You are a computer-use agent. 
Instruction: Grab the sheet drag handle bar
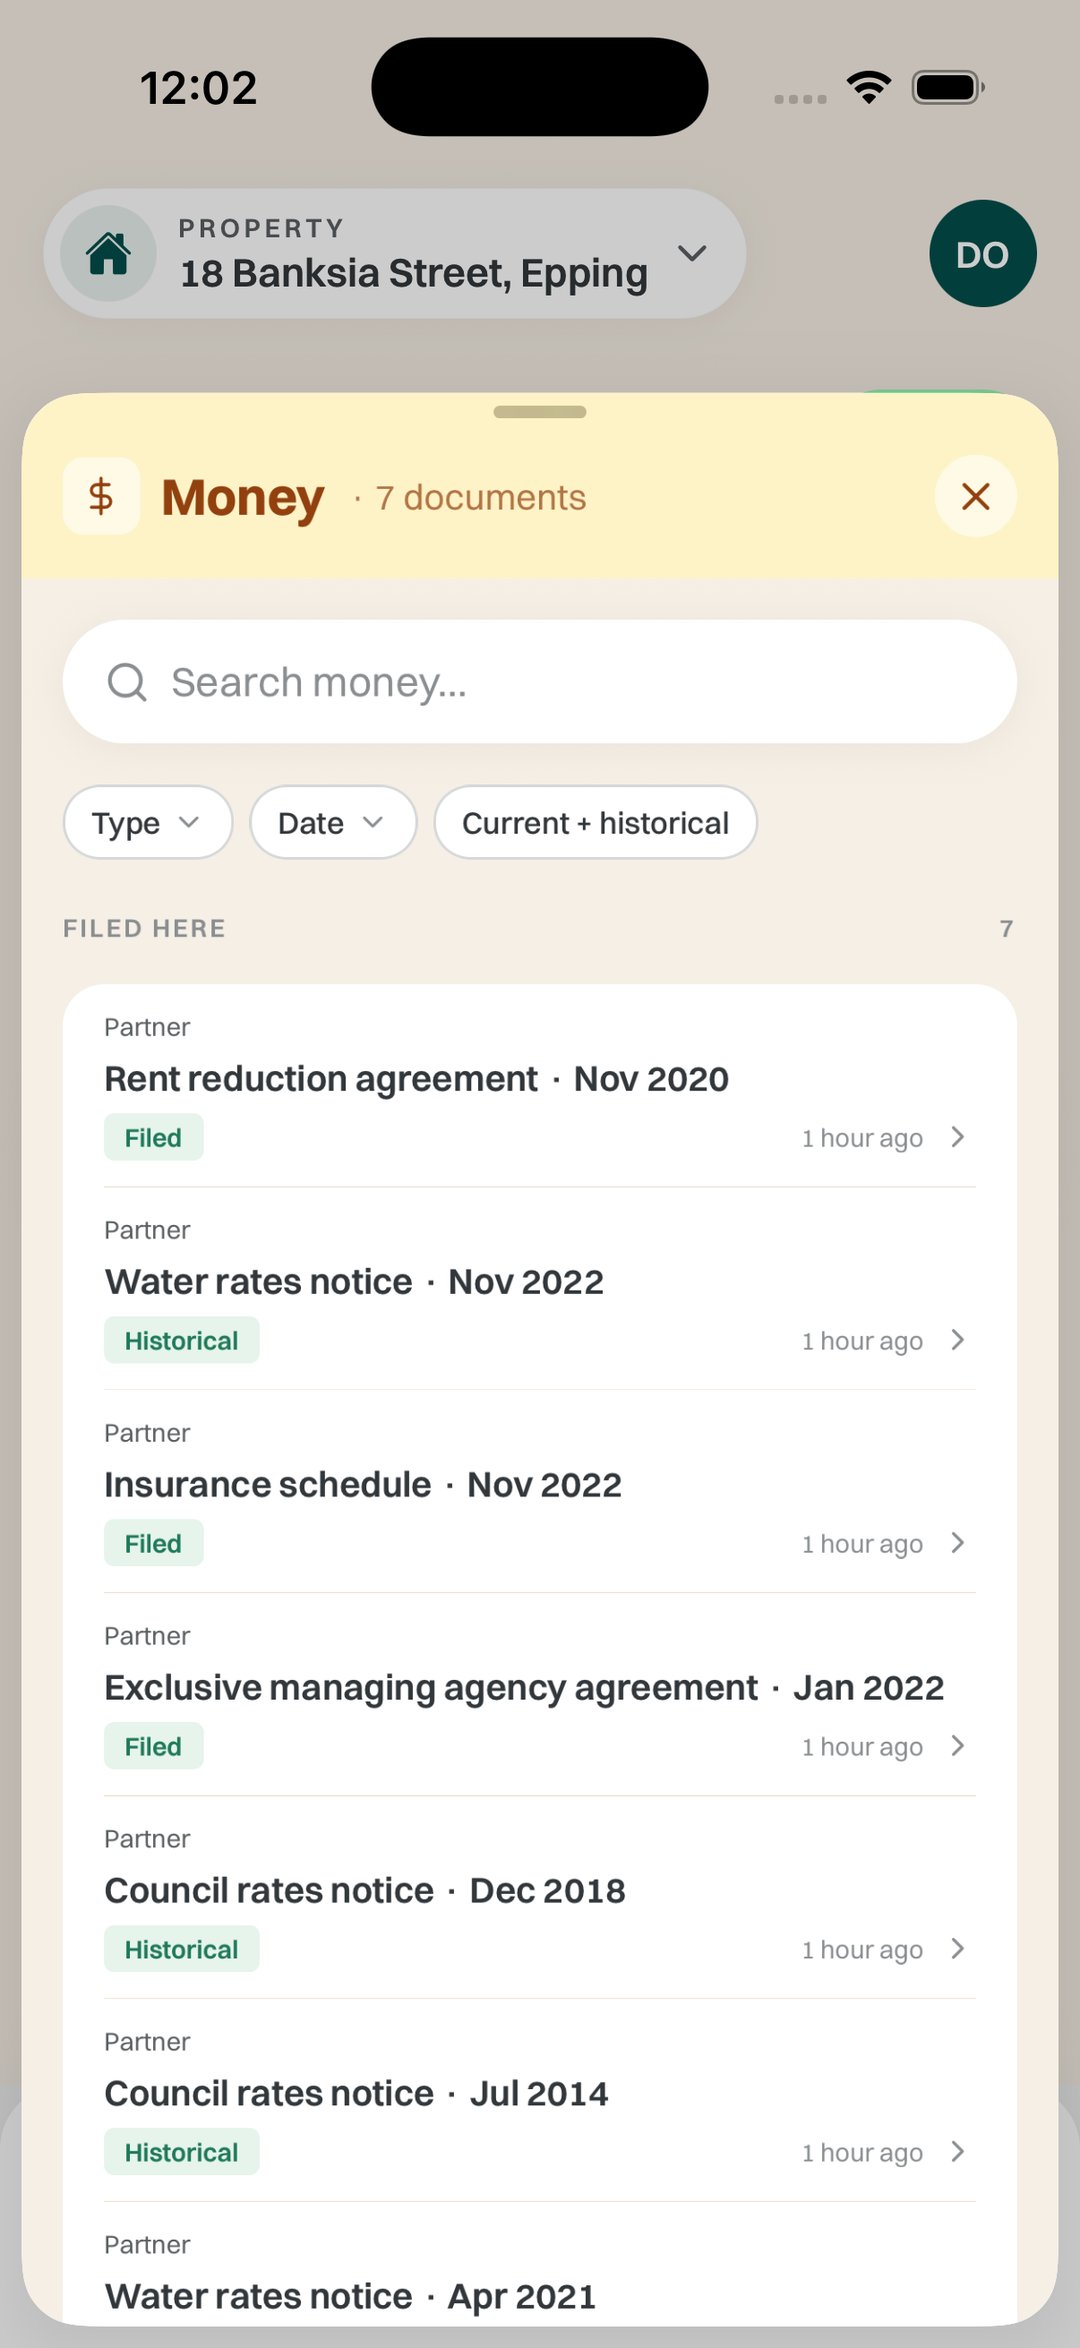point(540,412)
